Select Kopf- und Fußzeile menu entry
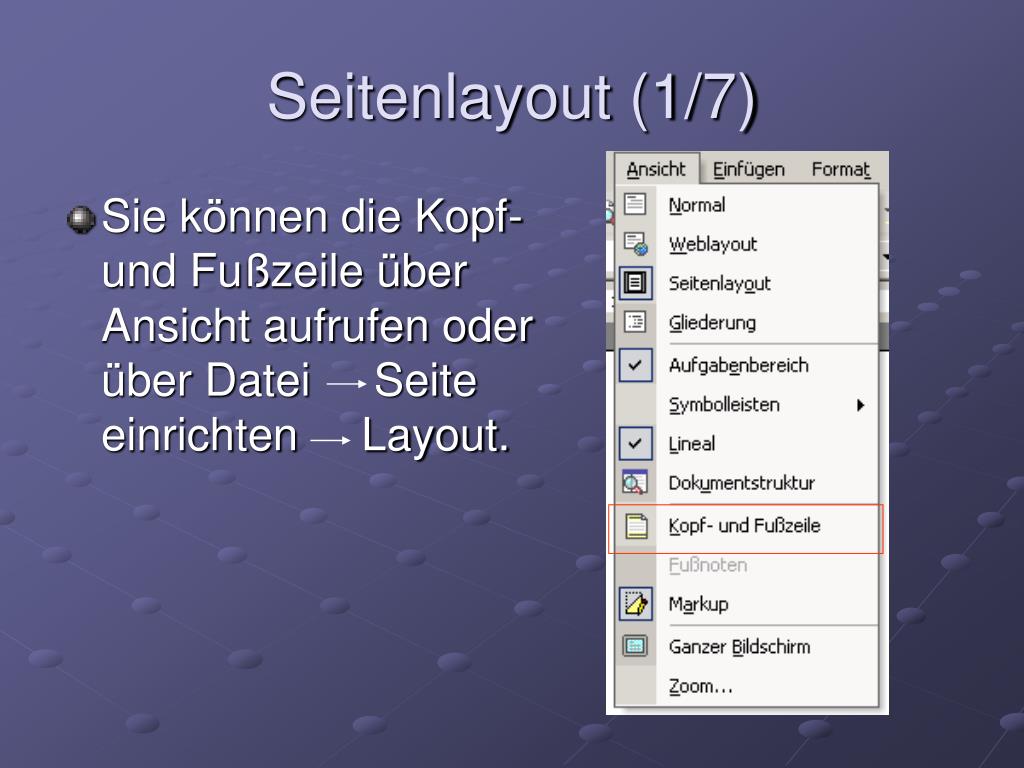The image size is (1024, 768). 746,526
